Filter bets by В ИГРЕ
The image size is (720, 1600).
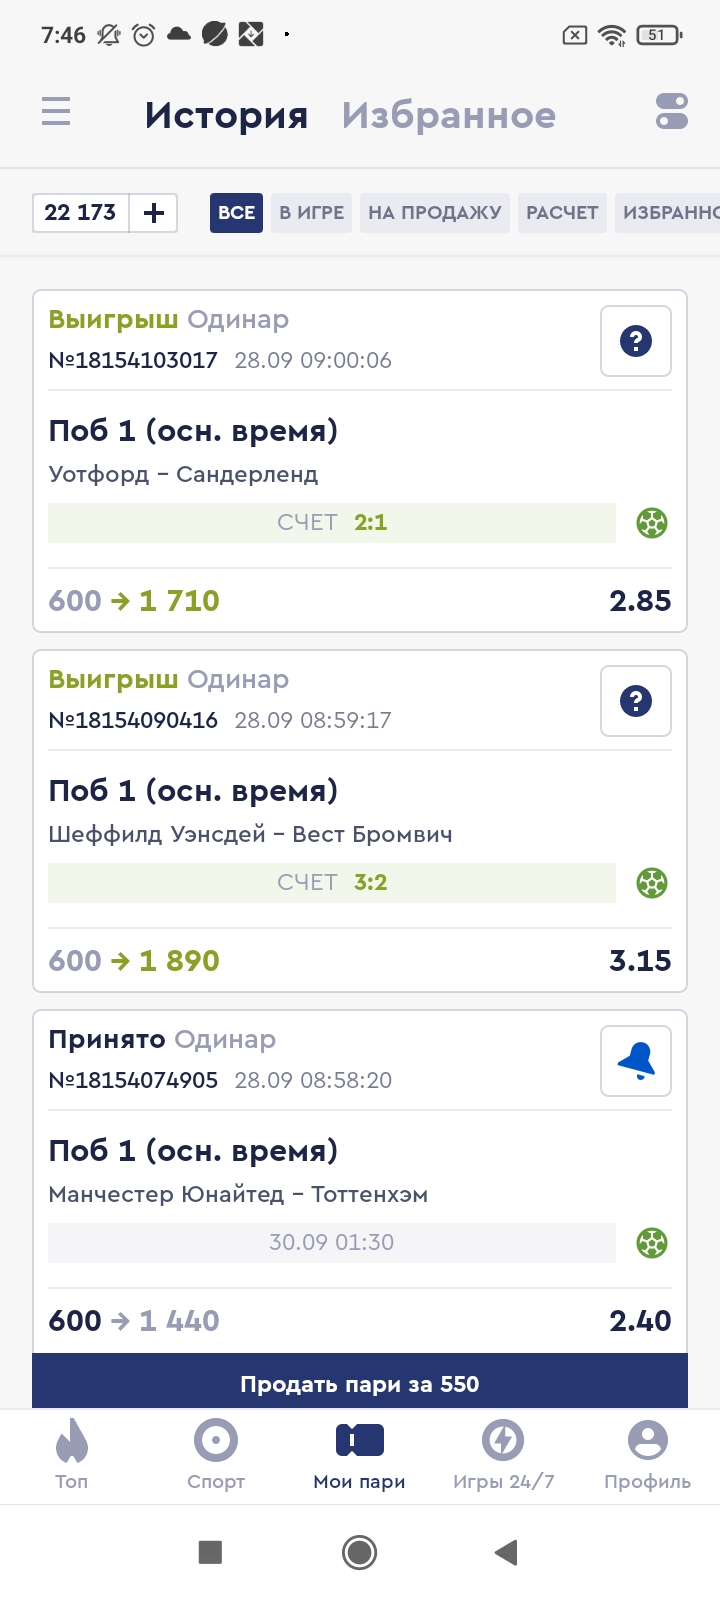(x=311, y=213)
